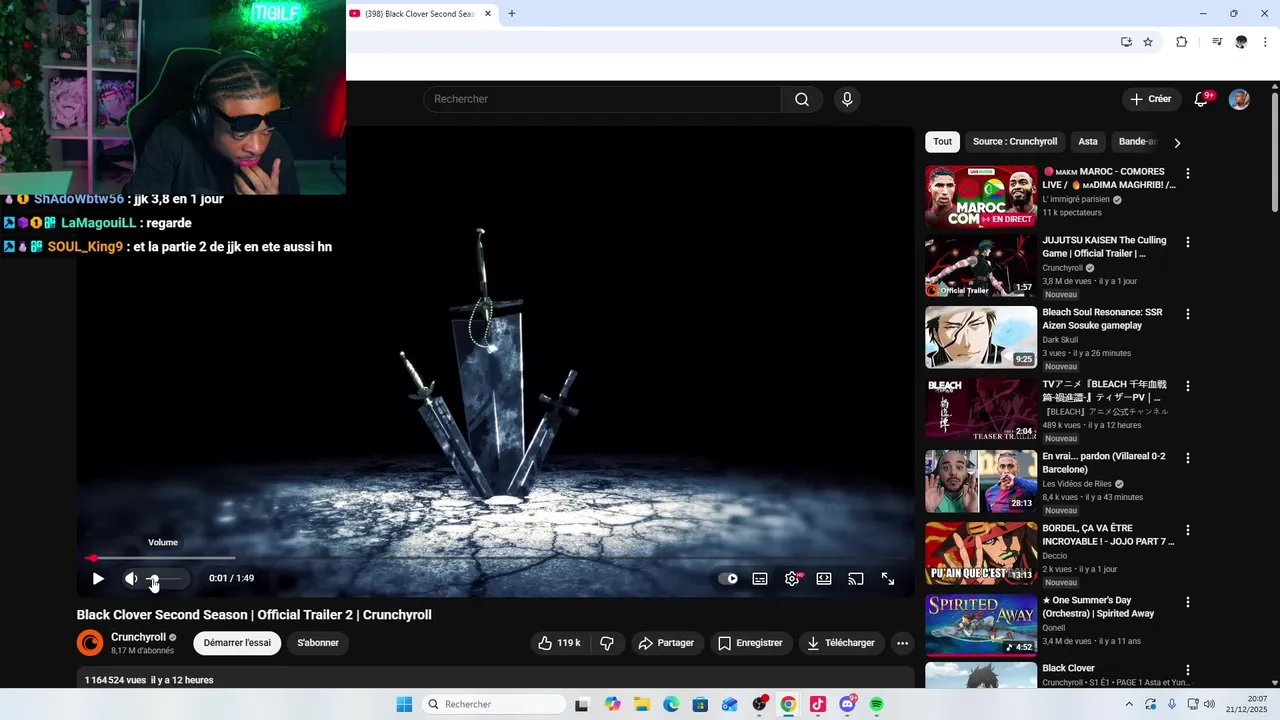Open the Jujutsu Kaisen Culling Game trailer thumbnail

[x=981, y=267]
